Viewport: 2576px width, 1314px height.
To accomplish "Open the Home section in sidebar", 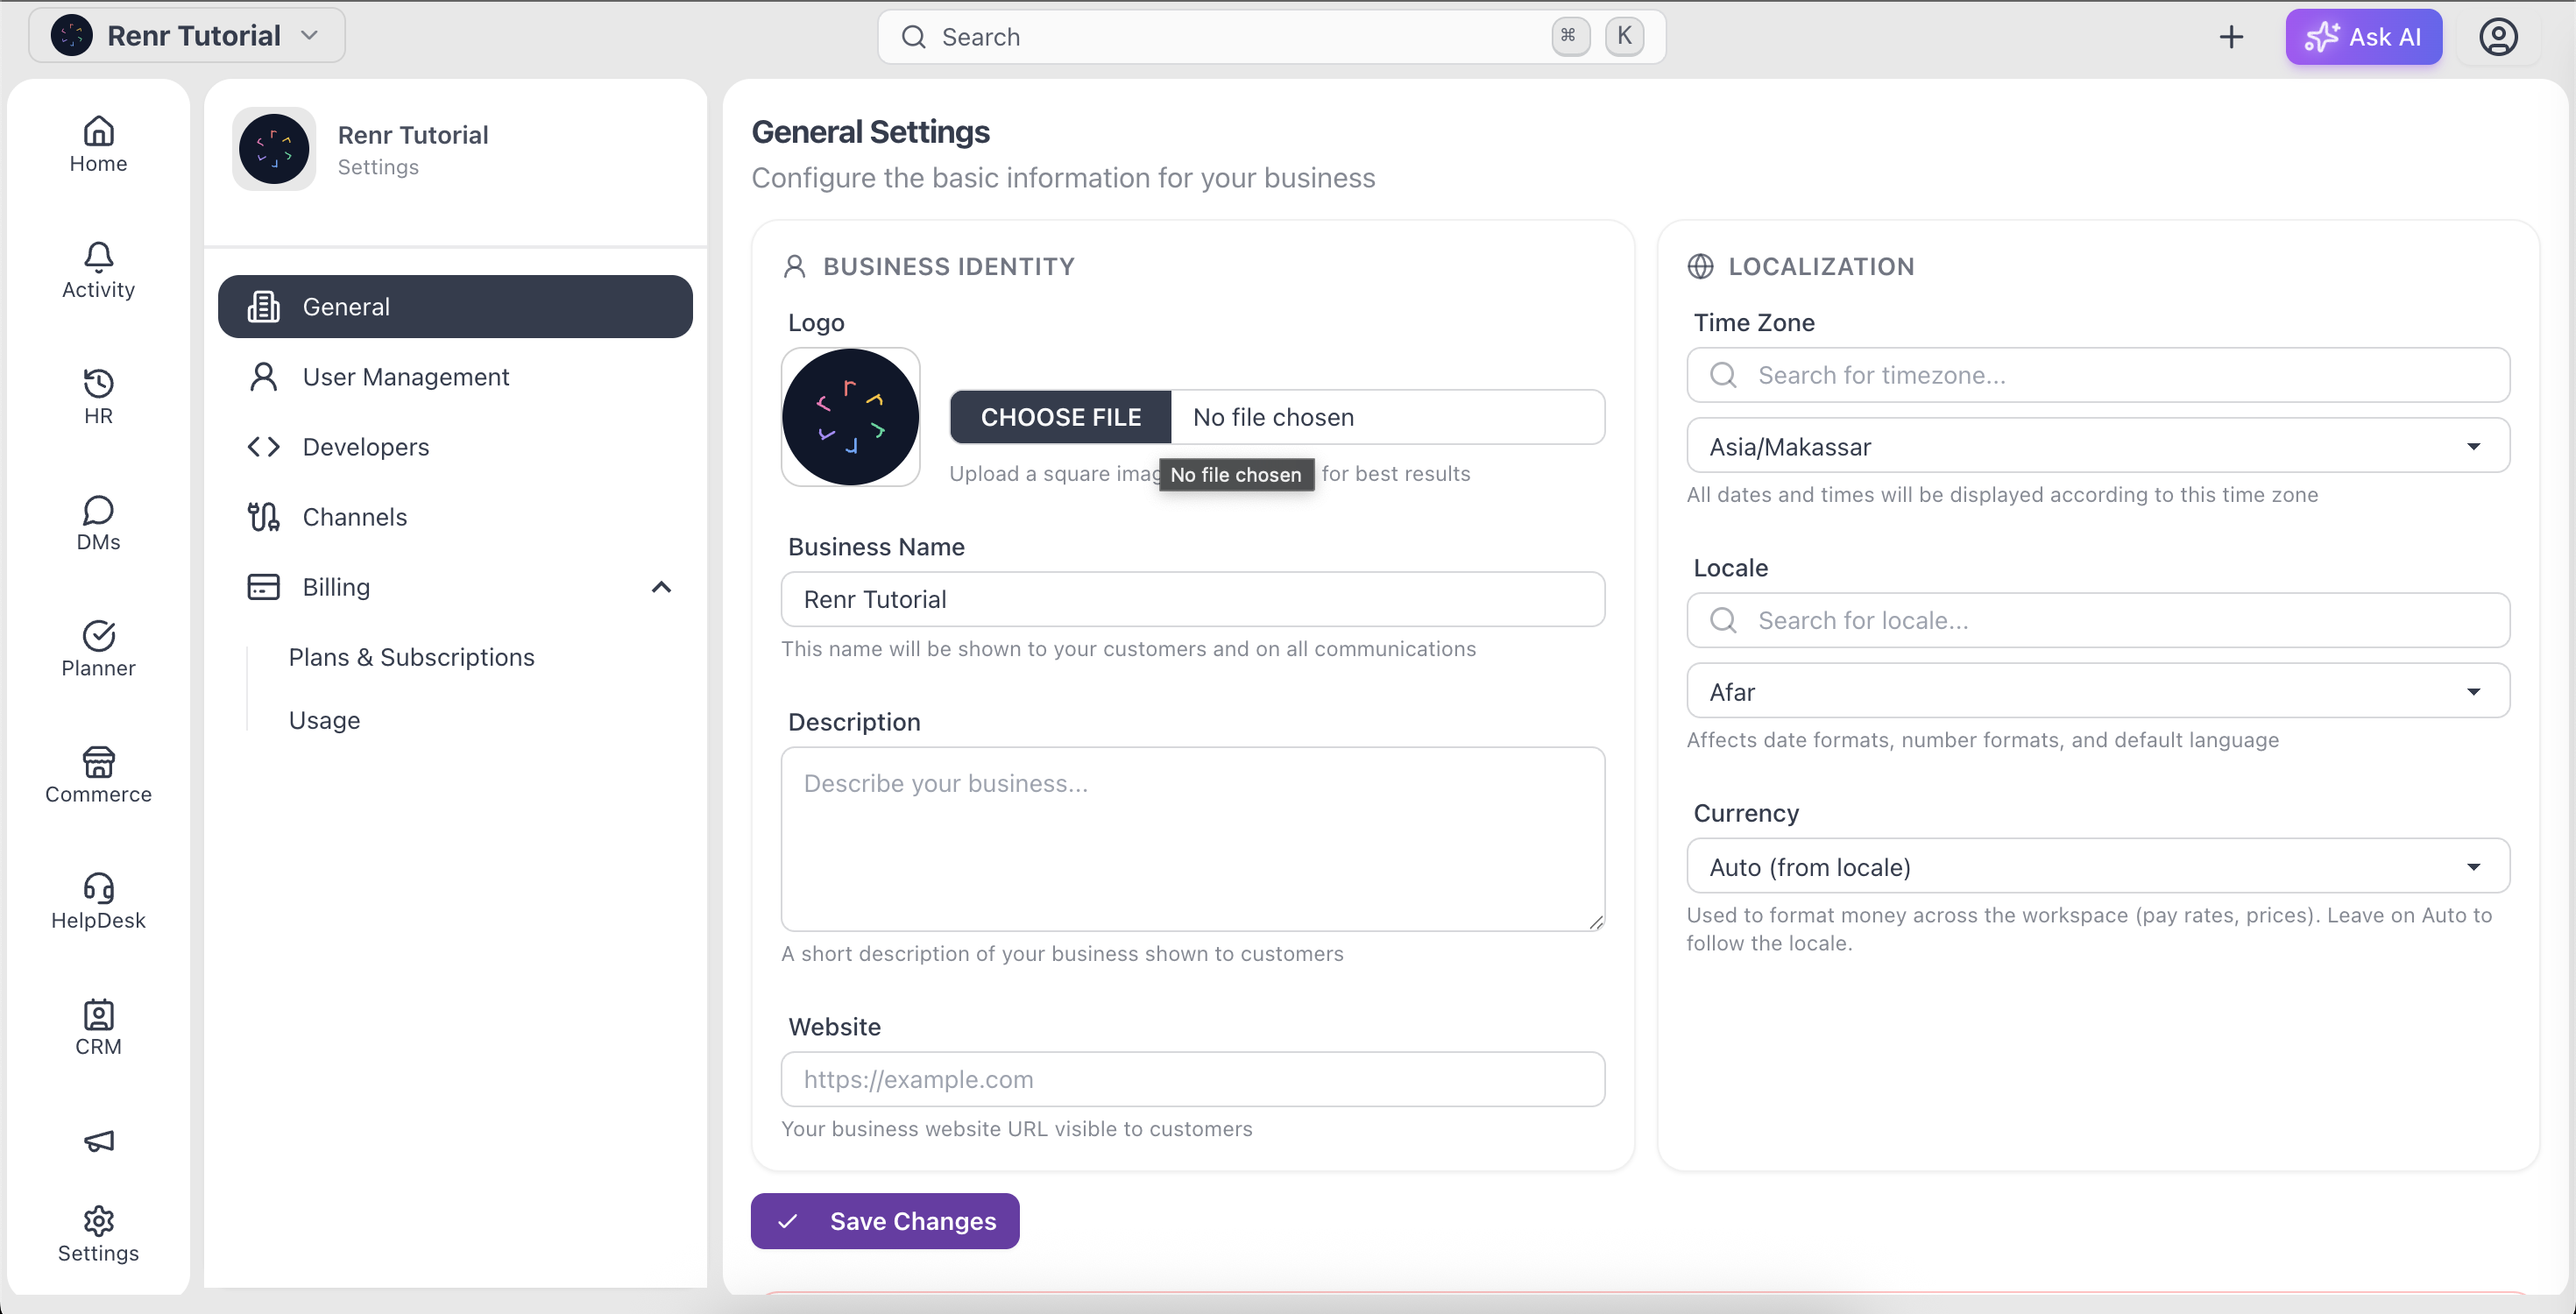I will pyautogui.click(x=98, y=145).
